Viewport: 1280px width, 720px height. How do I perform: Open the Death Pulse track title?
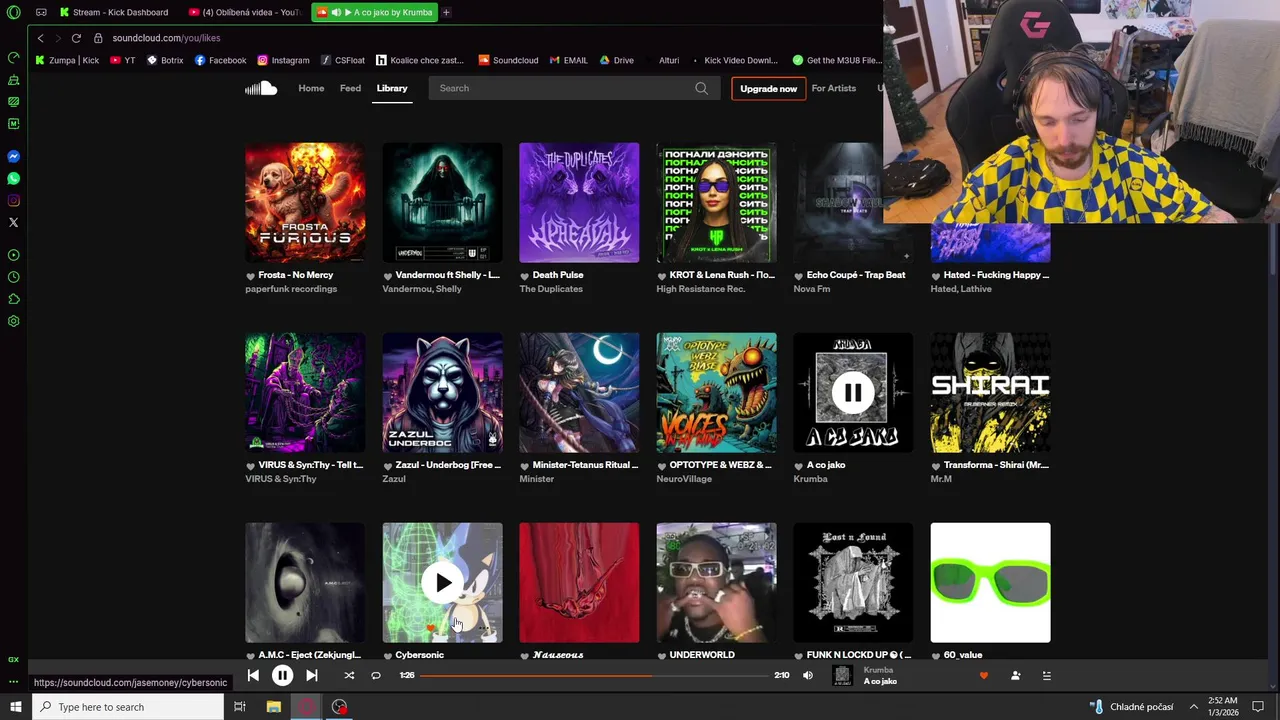coord(558,275)
